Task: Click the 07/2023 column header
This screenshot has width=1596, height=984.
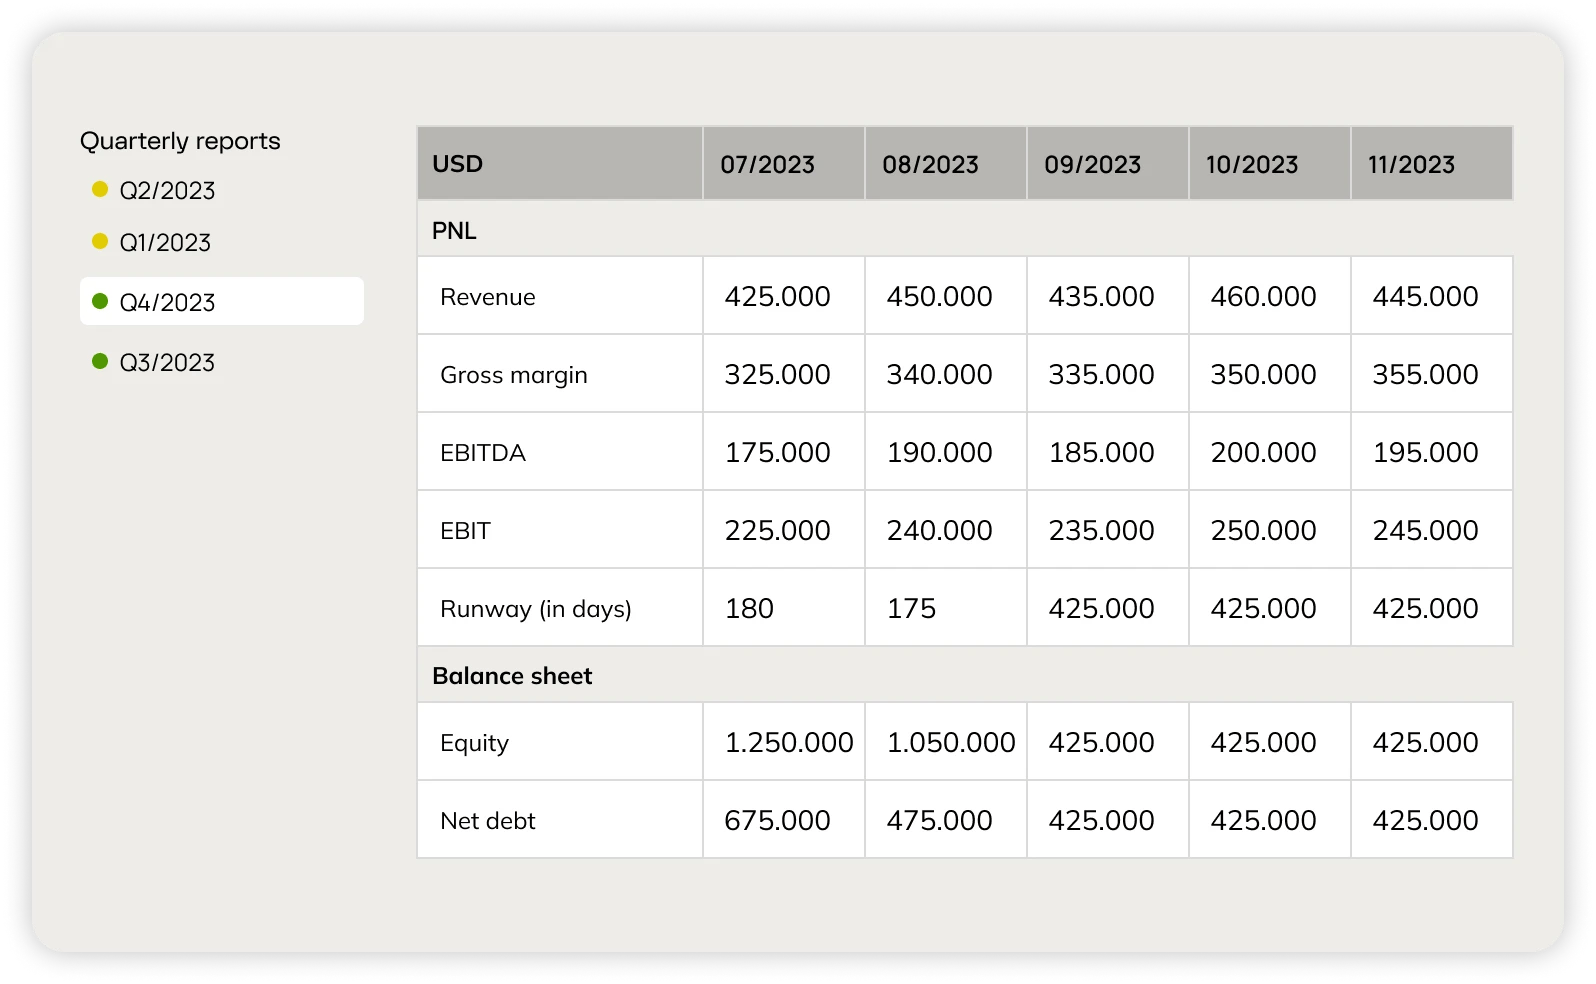Action: pyautogui.click(x=767, y=165)
